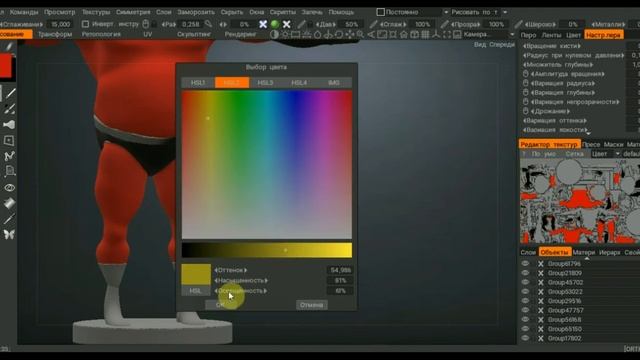Toggle visibility of Group47757
640x360 pixels.
click(525, 310)
